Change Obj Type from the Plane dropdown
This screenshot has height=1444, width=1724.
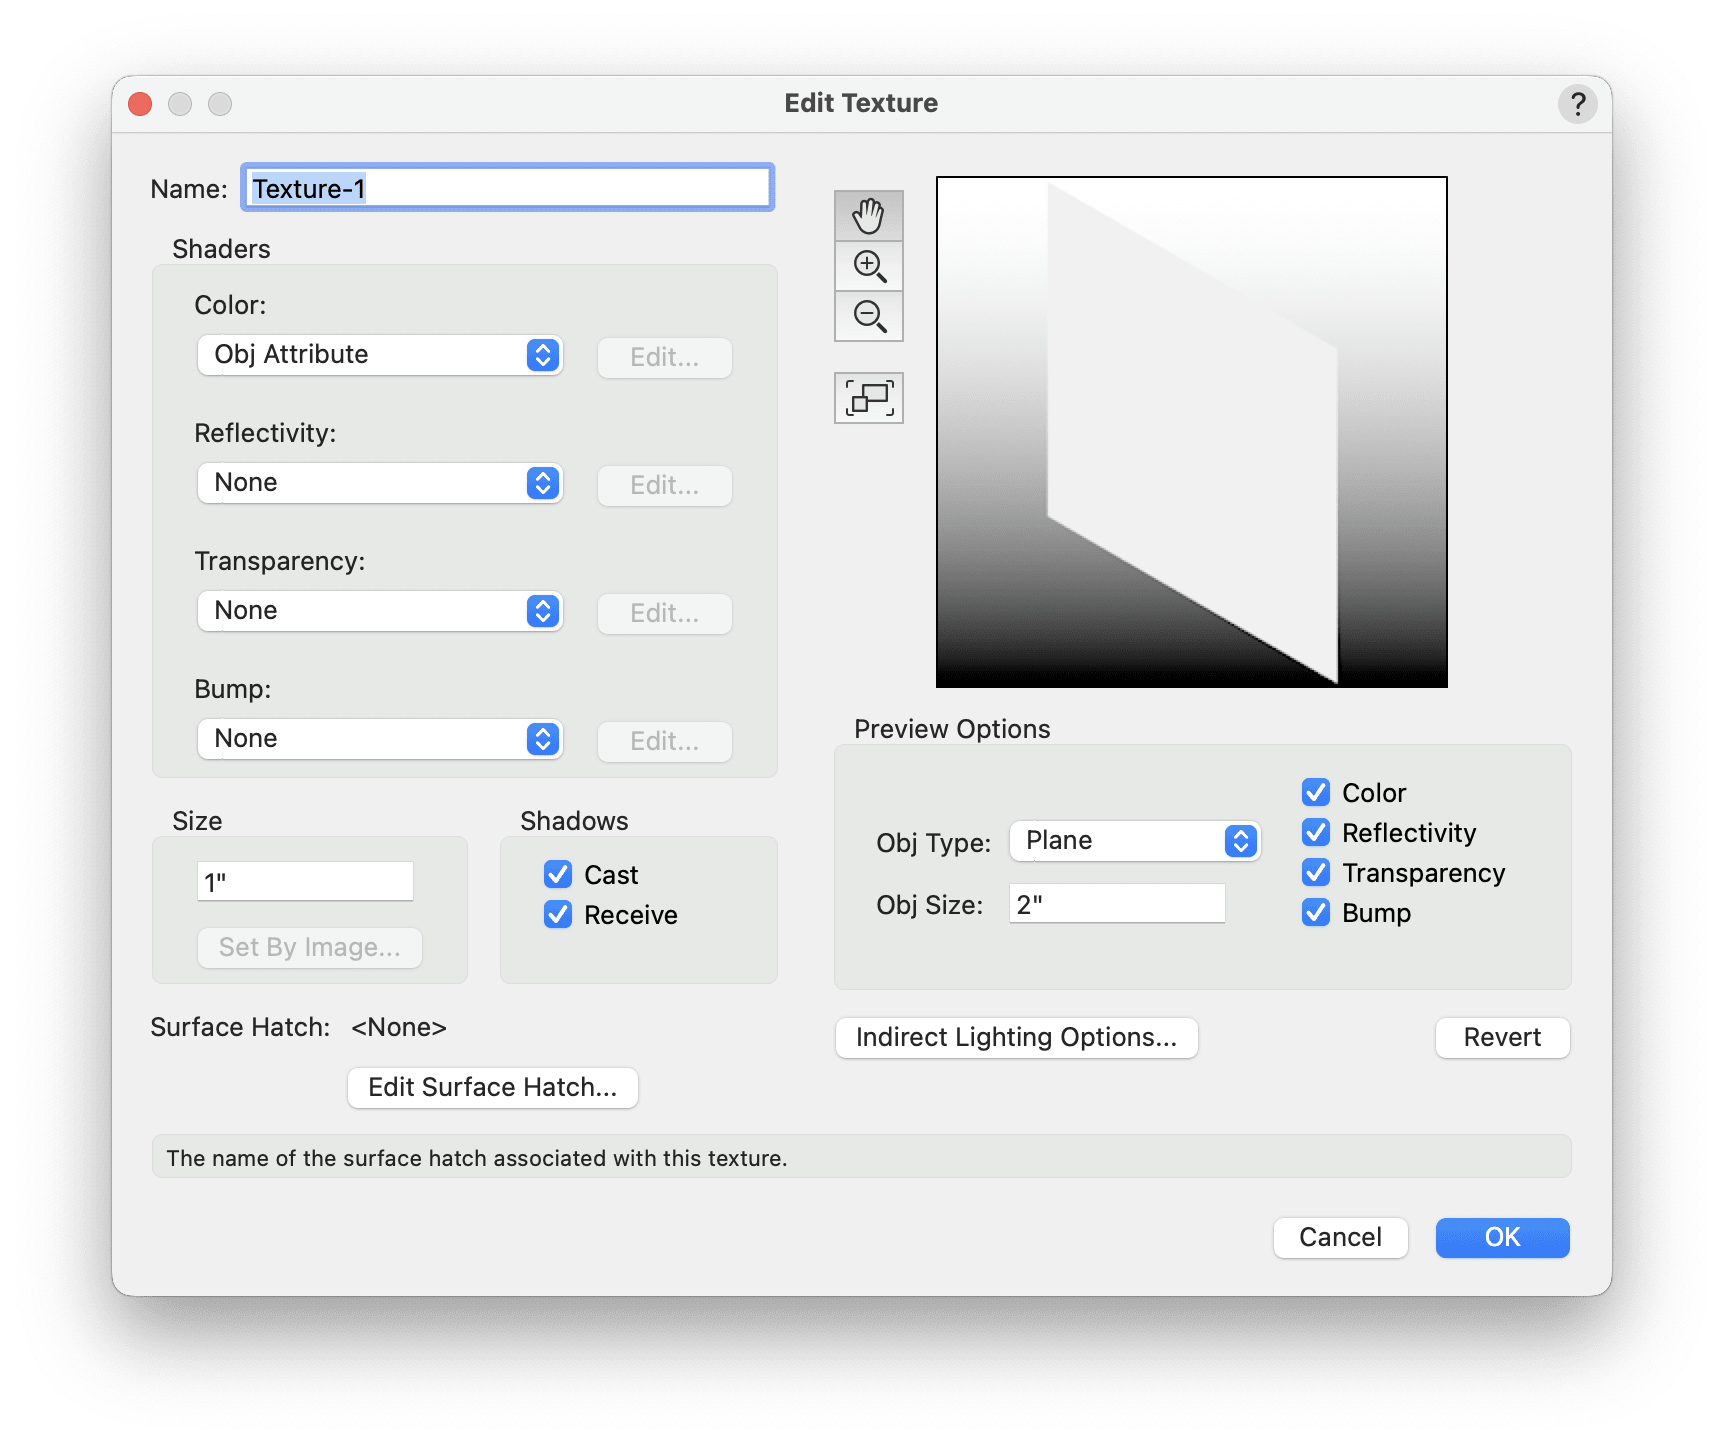[x=1135, y=841]
